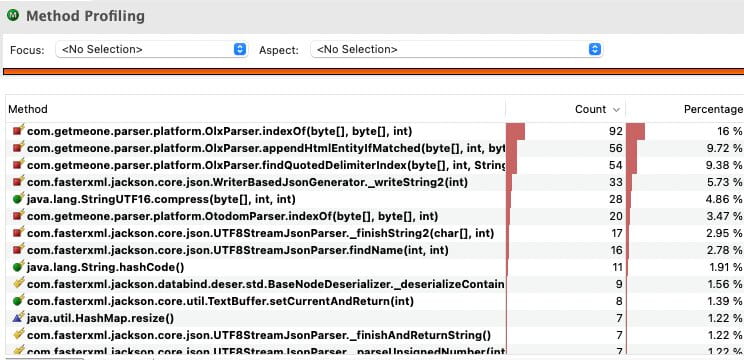This screenshot has height=360, width=744.
Task: Select BaseNodeDeserializer._deserializeContain method name
Action: click(266, 284)
